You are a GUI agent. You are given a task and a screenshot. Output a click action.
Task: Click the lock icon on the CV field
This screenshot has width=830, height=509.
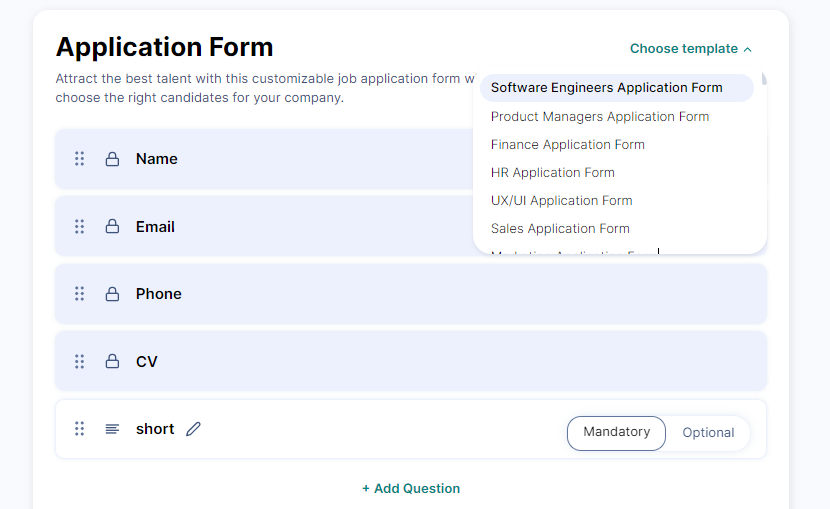[112, 362]
